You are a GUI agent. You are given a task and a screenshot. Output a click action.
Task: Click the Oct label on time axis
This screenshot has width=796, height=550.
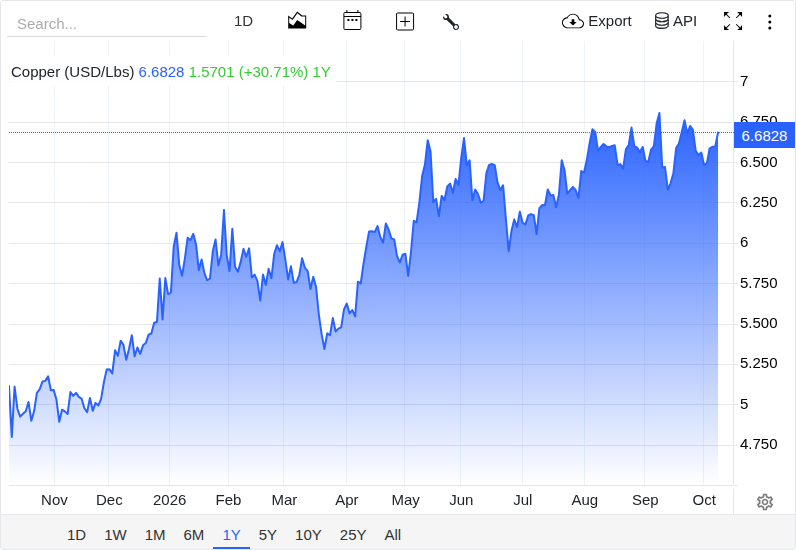click(704, 500)
